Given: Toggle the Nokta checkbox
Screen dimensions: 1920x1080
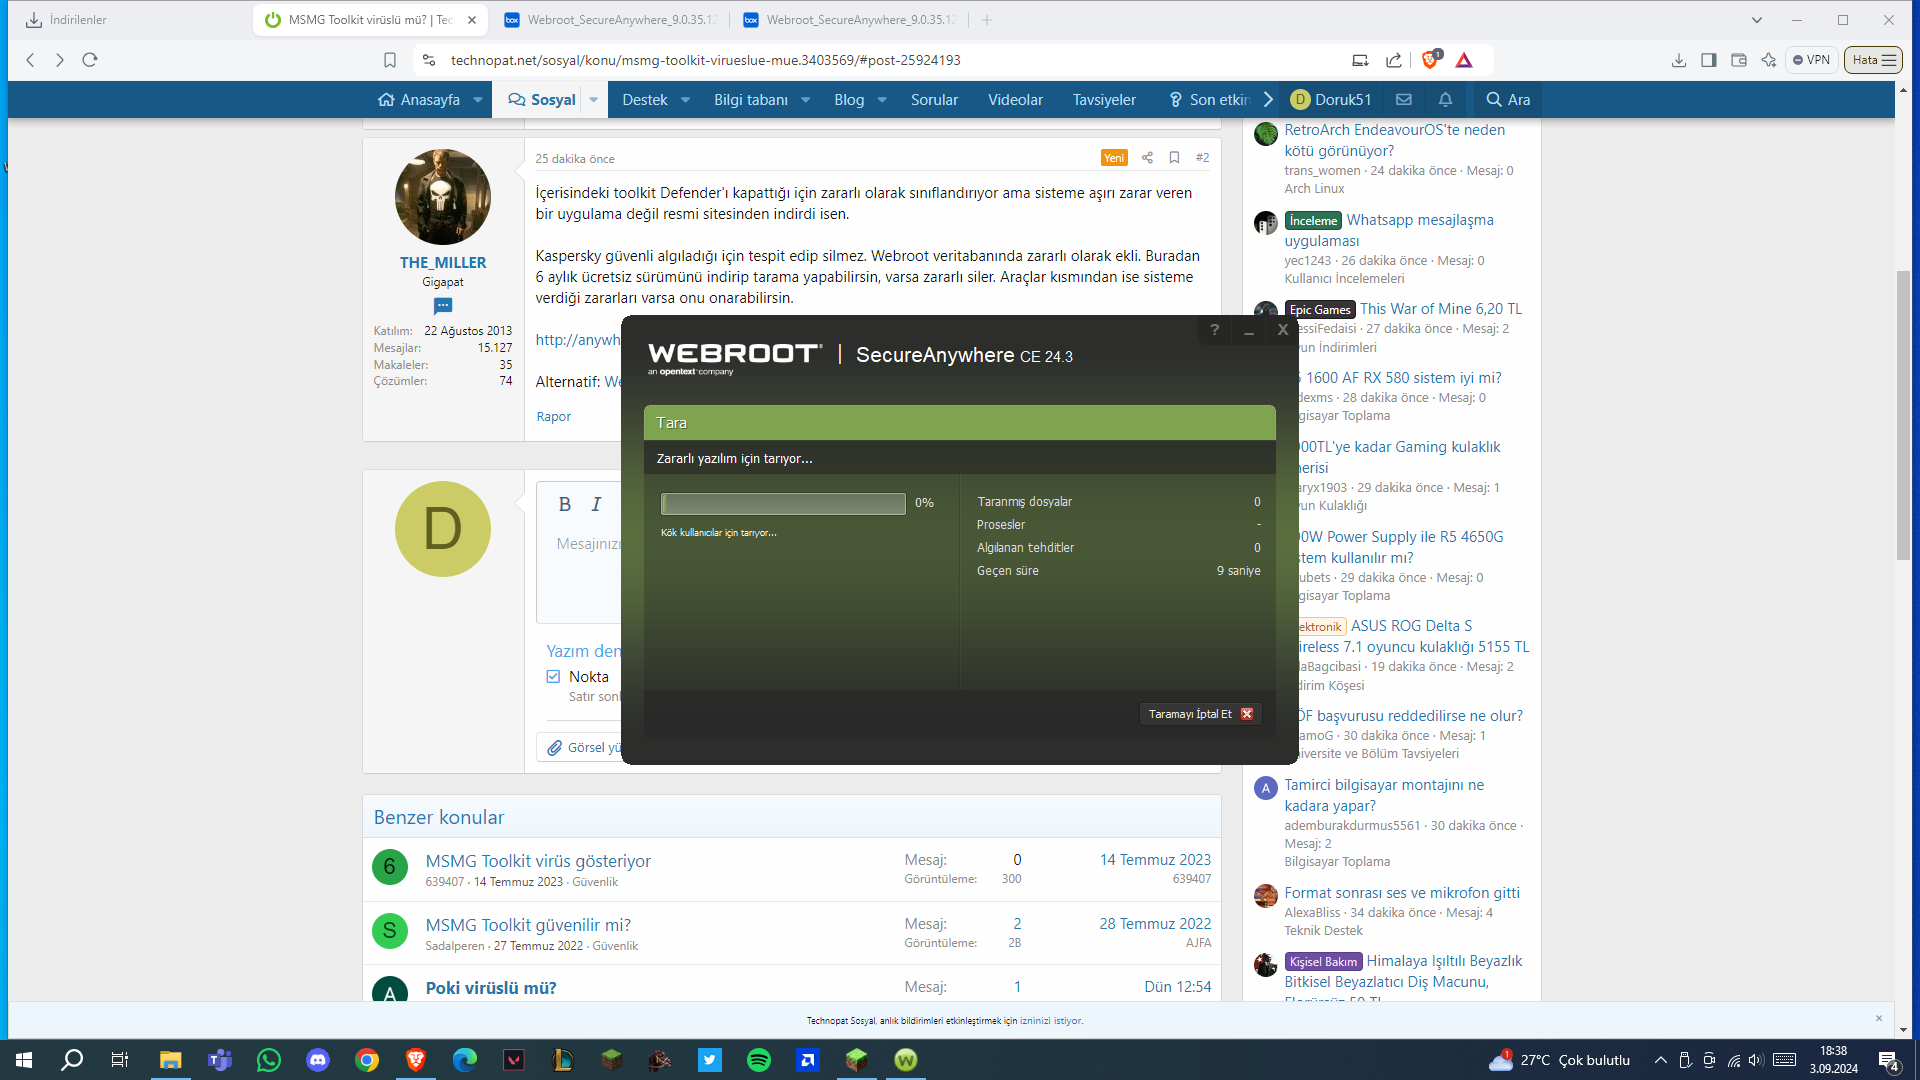Looking at the screenshot, I should [553, 677].
